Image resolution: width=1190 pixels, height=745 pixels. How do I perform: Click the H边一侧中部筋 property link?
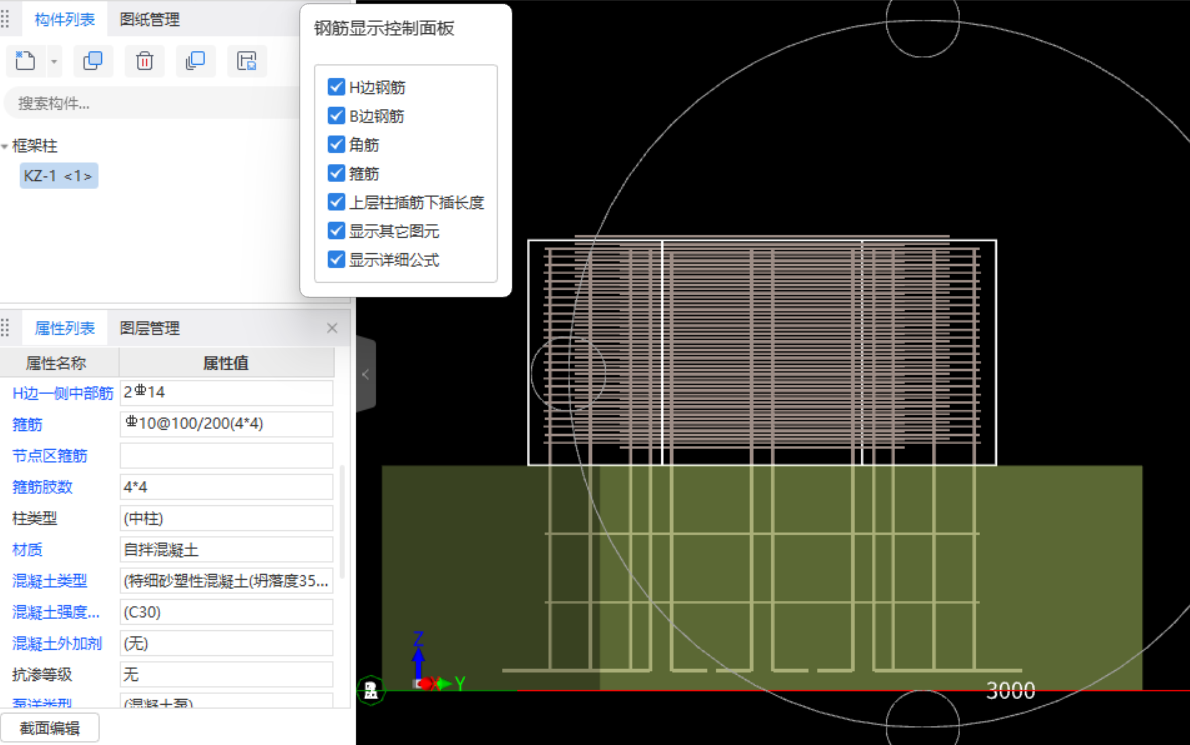click(x=62, y=393)
